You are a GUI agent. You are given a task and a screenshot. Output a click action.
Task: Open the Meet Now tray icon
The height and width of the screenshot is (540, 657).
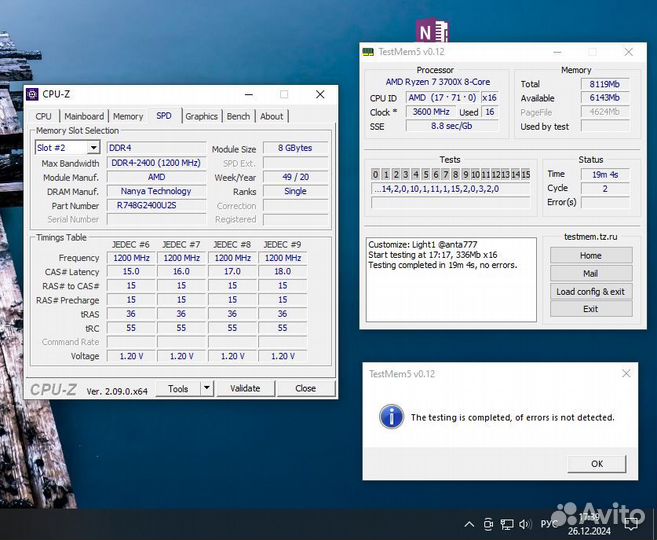(x=488, y=524)
